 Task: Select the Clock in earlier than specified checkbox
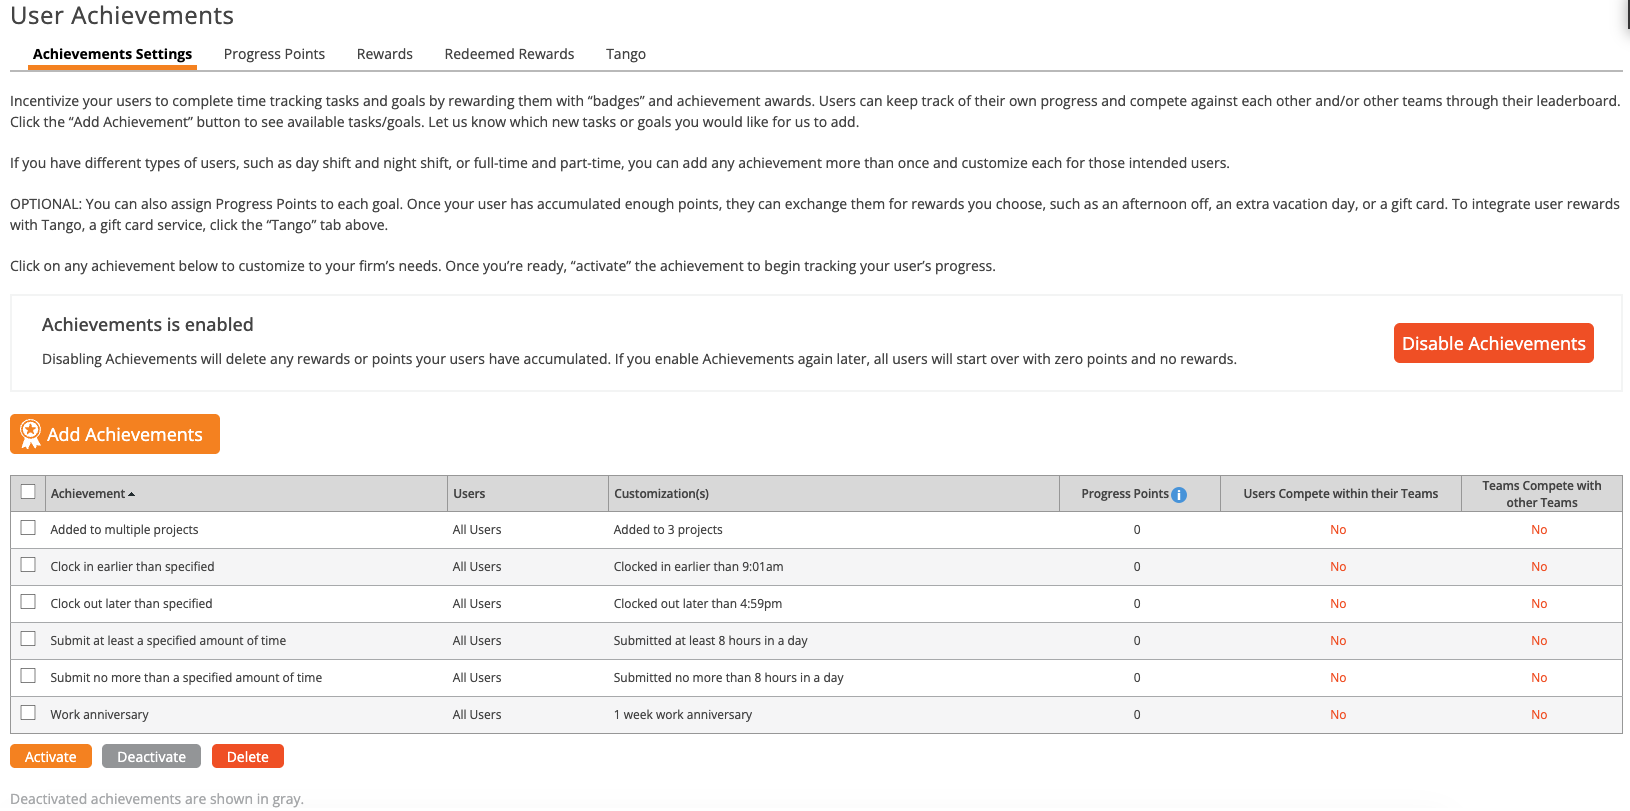(x=28, y=565)
